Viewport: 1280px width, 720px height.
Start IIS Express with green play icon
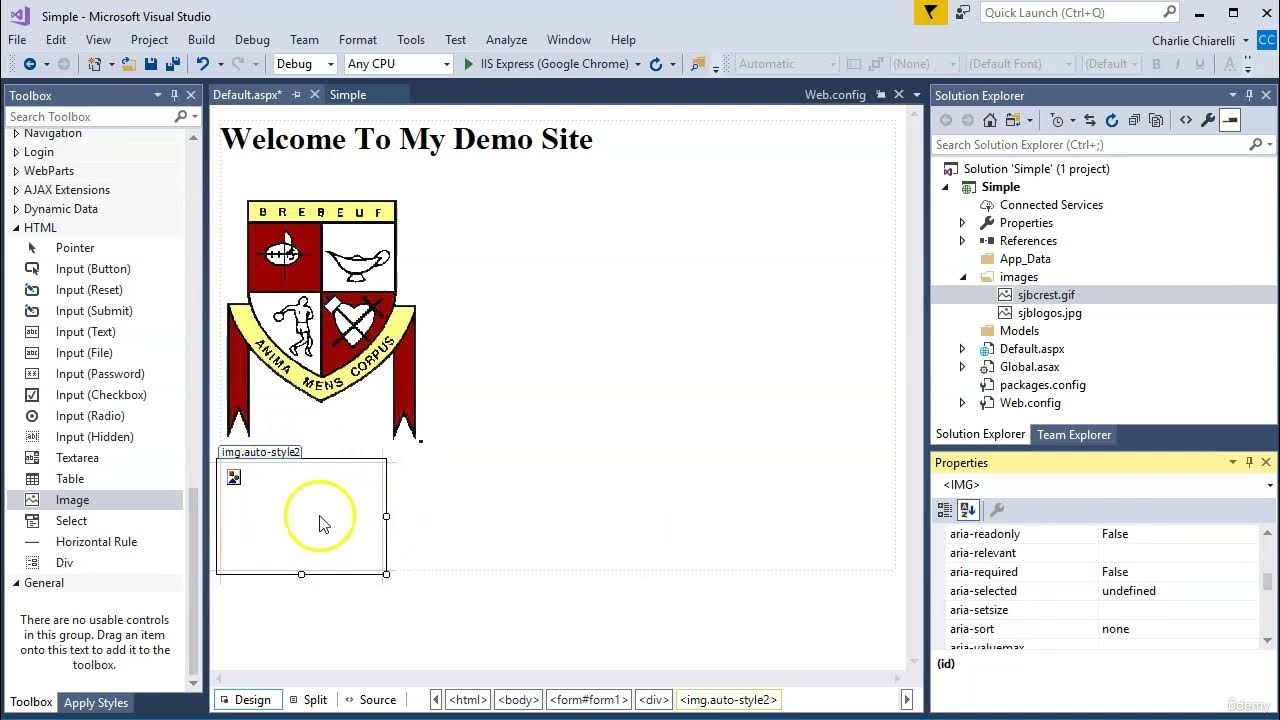pos(468,64)
